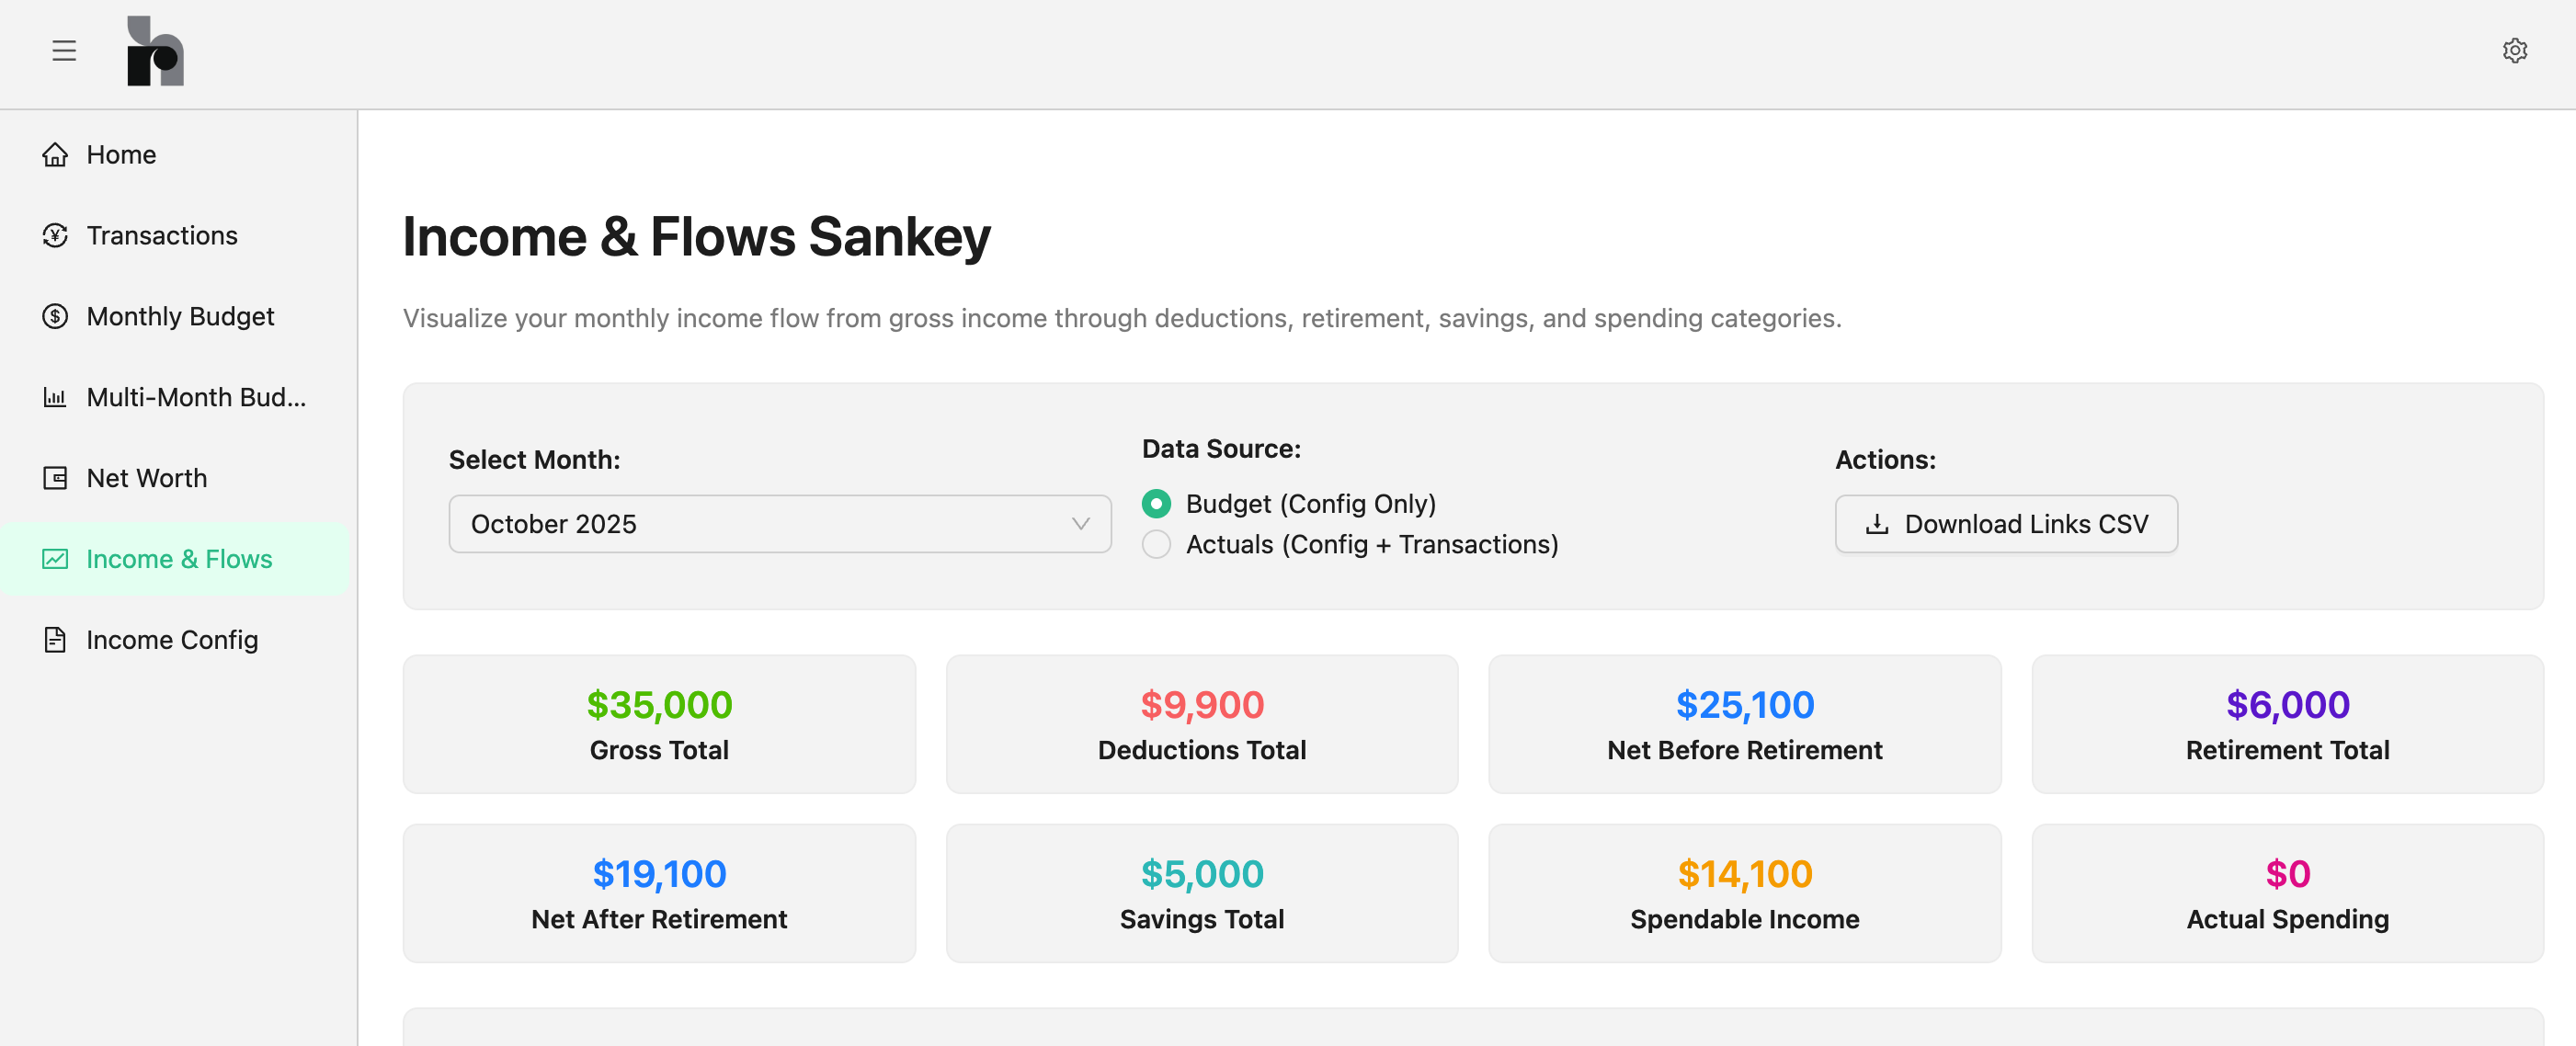Open the Home page link
Screen dimensions: 2576x1046
[120, 154]
